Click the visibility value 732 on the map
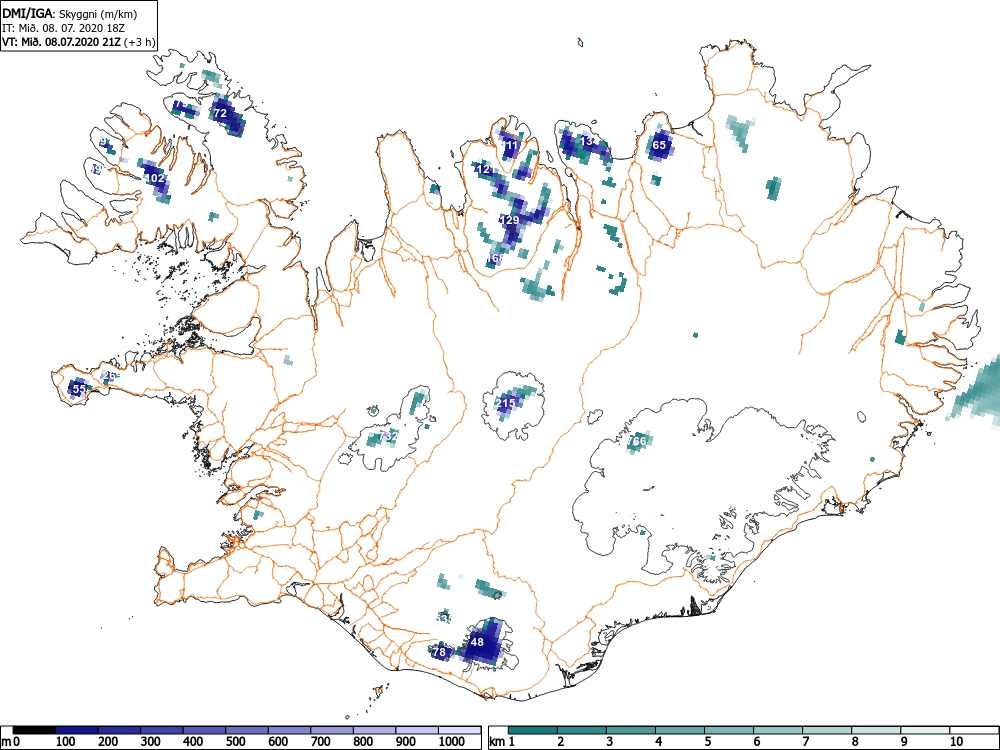 [x=388, y=438]
